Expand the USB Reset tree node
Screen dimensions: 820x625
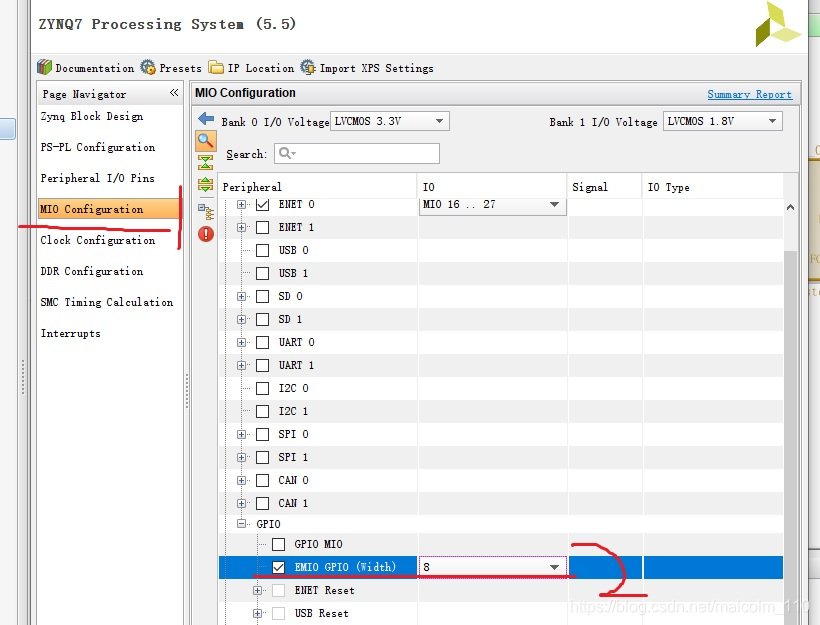257,613
